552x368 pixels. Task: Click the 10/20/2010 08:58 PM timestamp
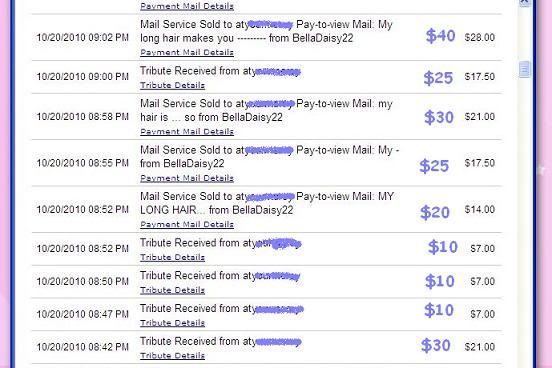[x=83, y=117]
